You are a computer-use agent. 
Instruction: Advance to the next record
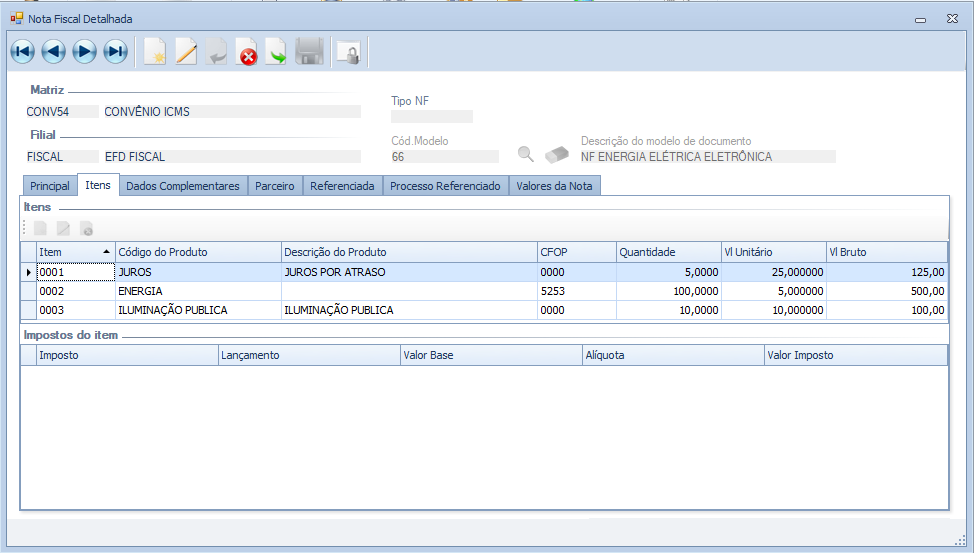pos(85,52)
